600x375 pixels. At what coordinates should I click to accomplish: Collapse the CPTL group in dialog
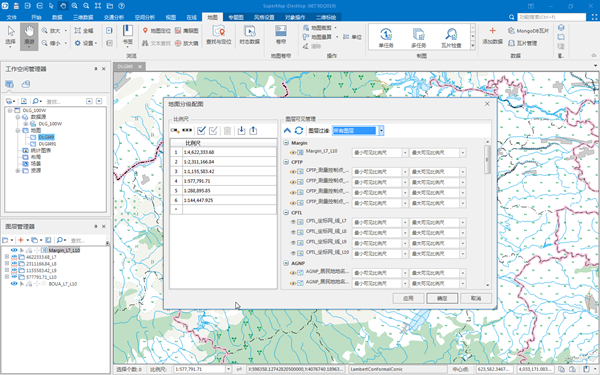[x=286, y=212]
